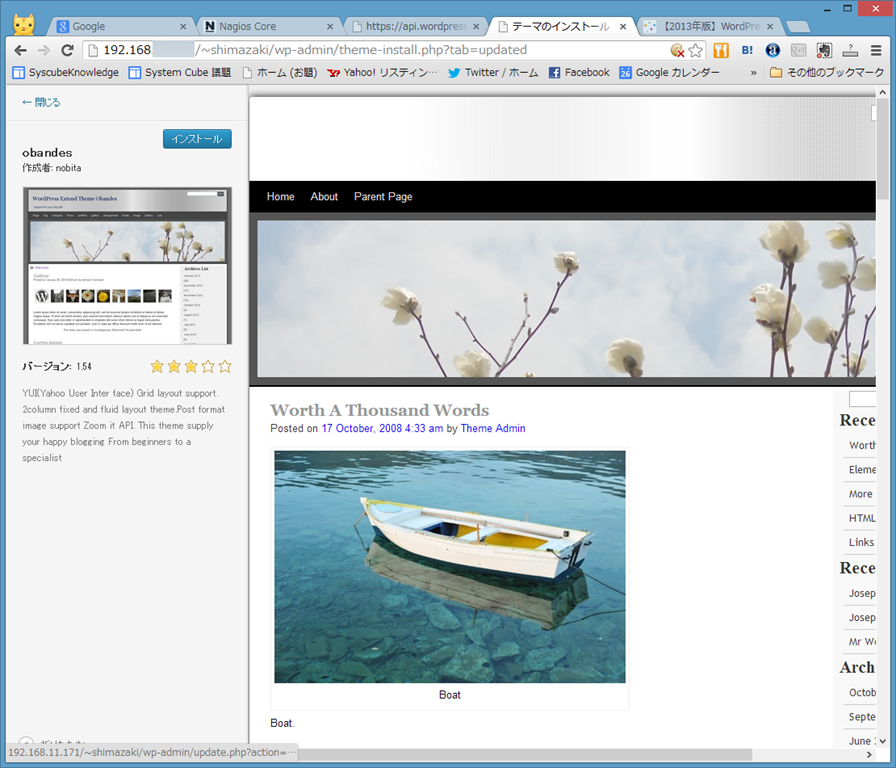Click the yellow cat icon in title bar
Screen dimensions: 896x768
[24, 24]
